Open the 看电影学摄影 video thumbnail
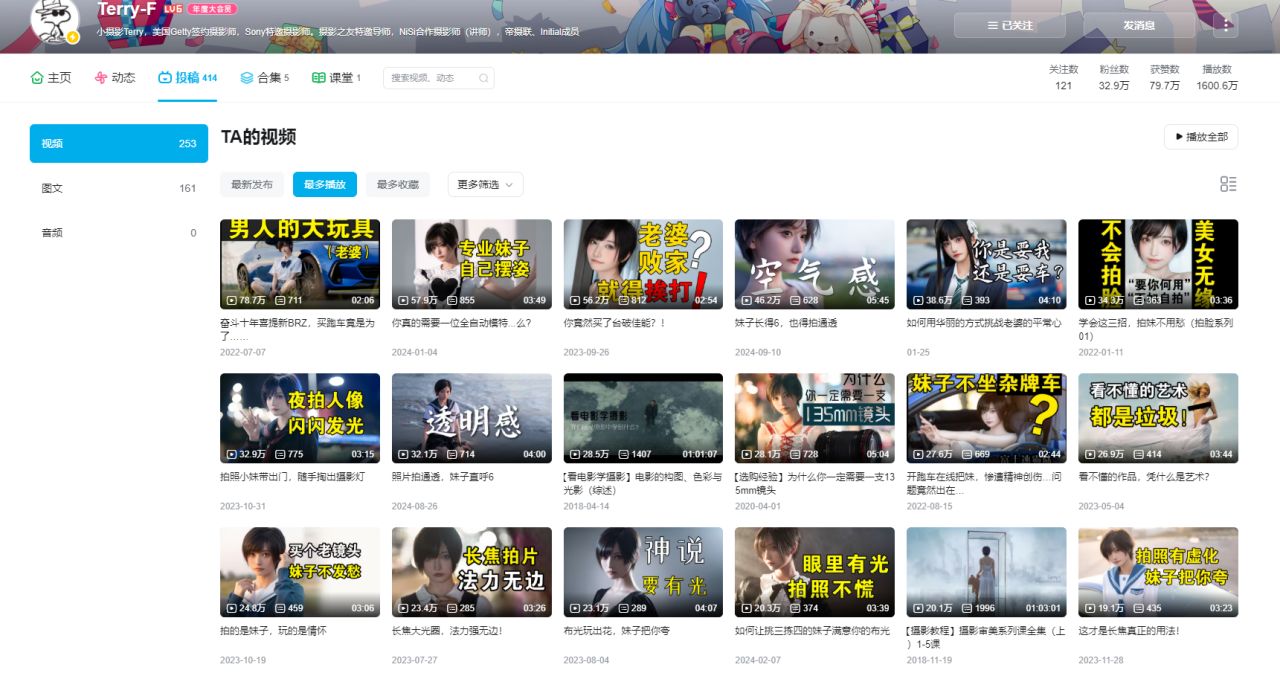This screenshot has width=1280, height=673. point(643,418)
